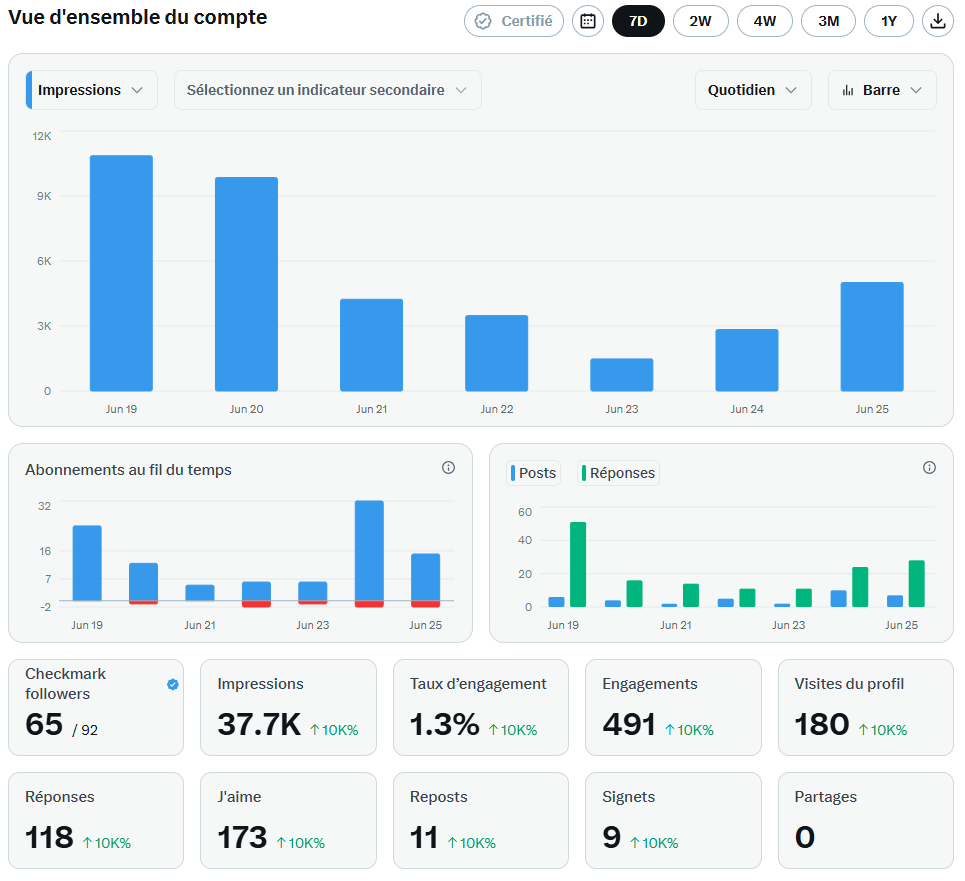Click the blue verified checkmark icon

tap(173, 685)
